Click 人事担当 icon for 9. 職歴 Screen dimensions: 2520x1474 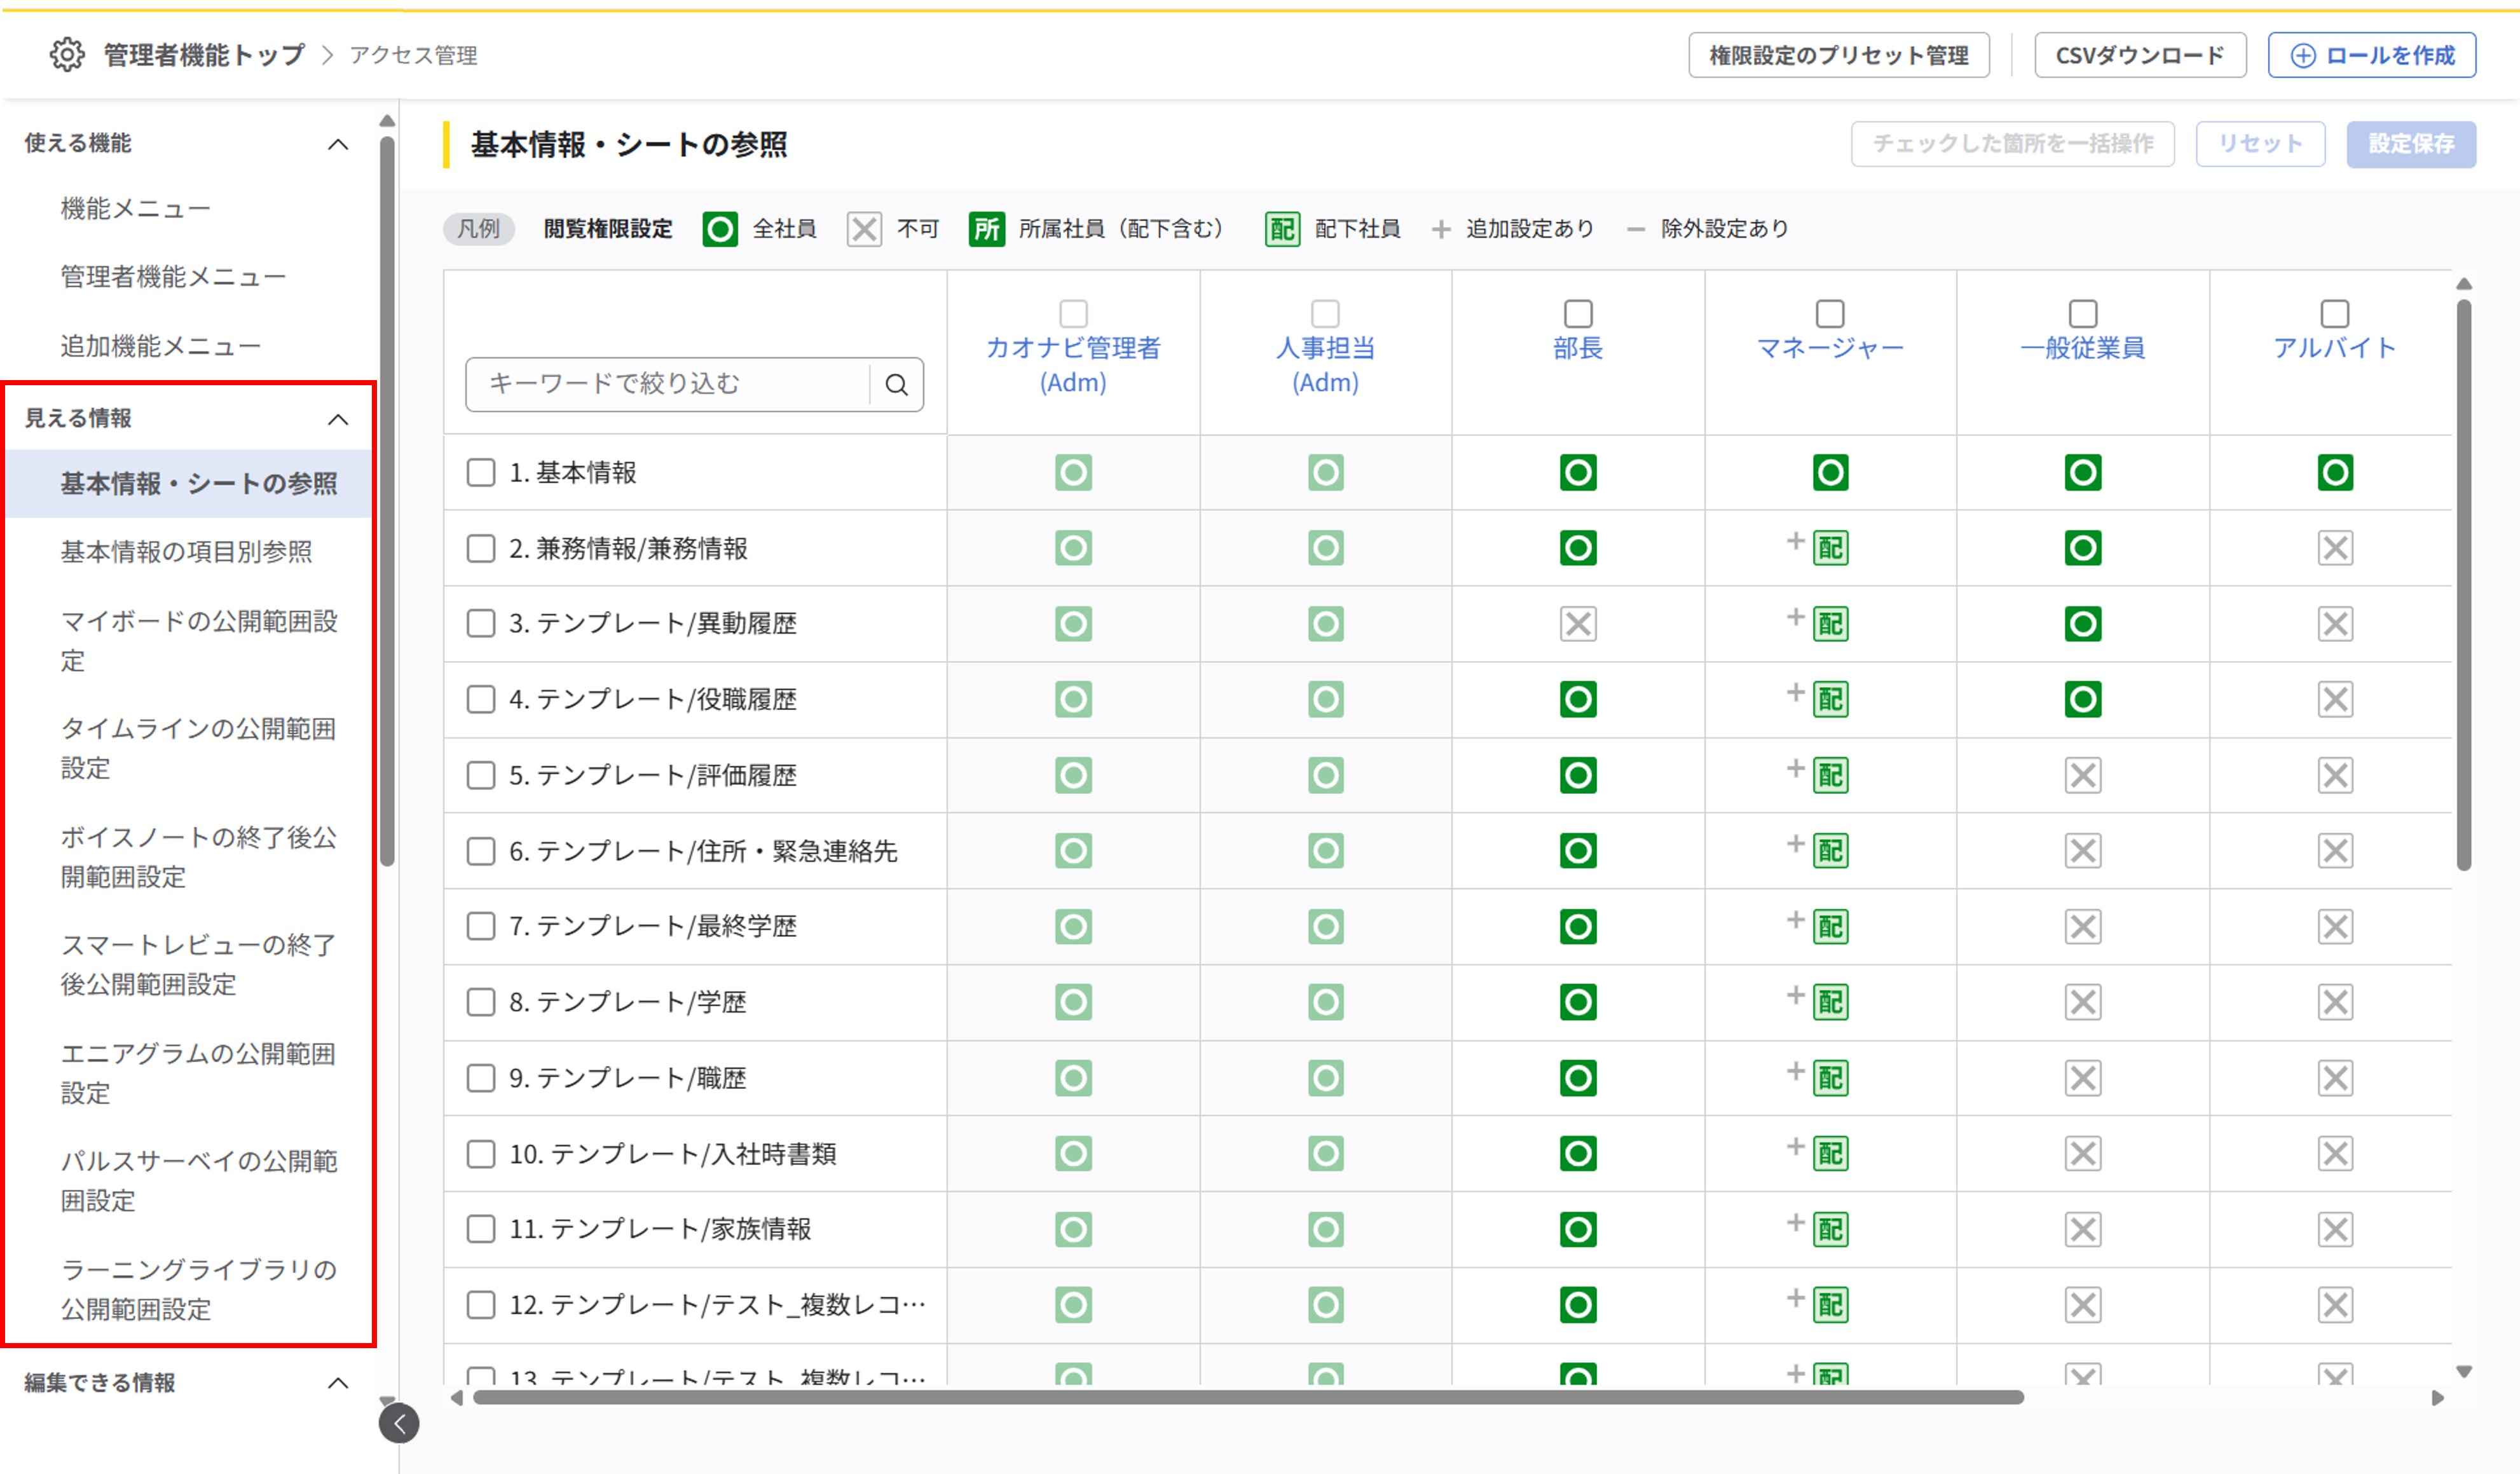pyautogui.click(x=1326, y=1078)
